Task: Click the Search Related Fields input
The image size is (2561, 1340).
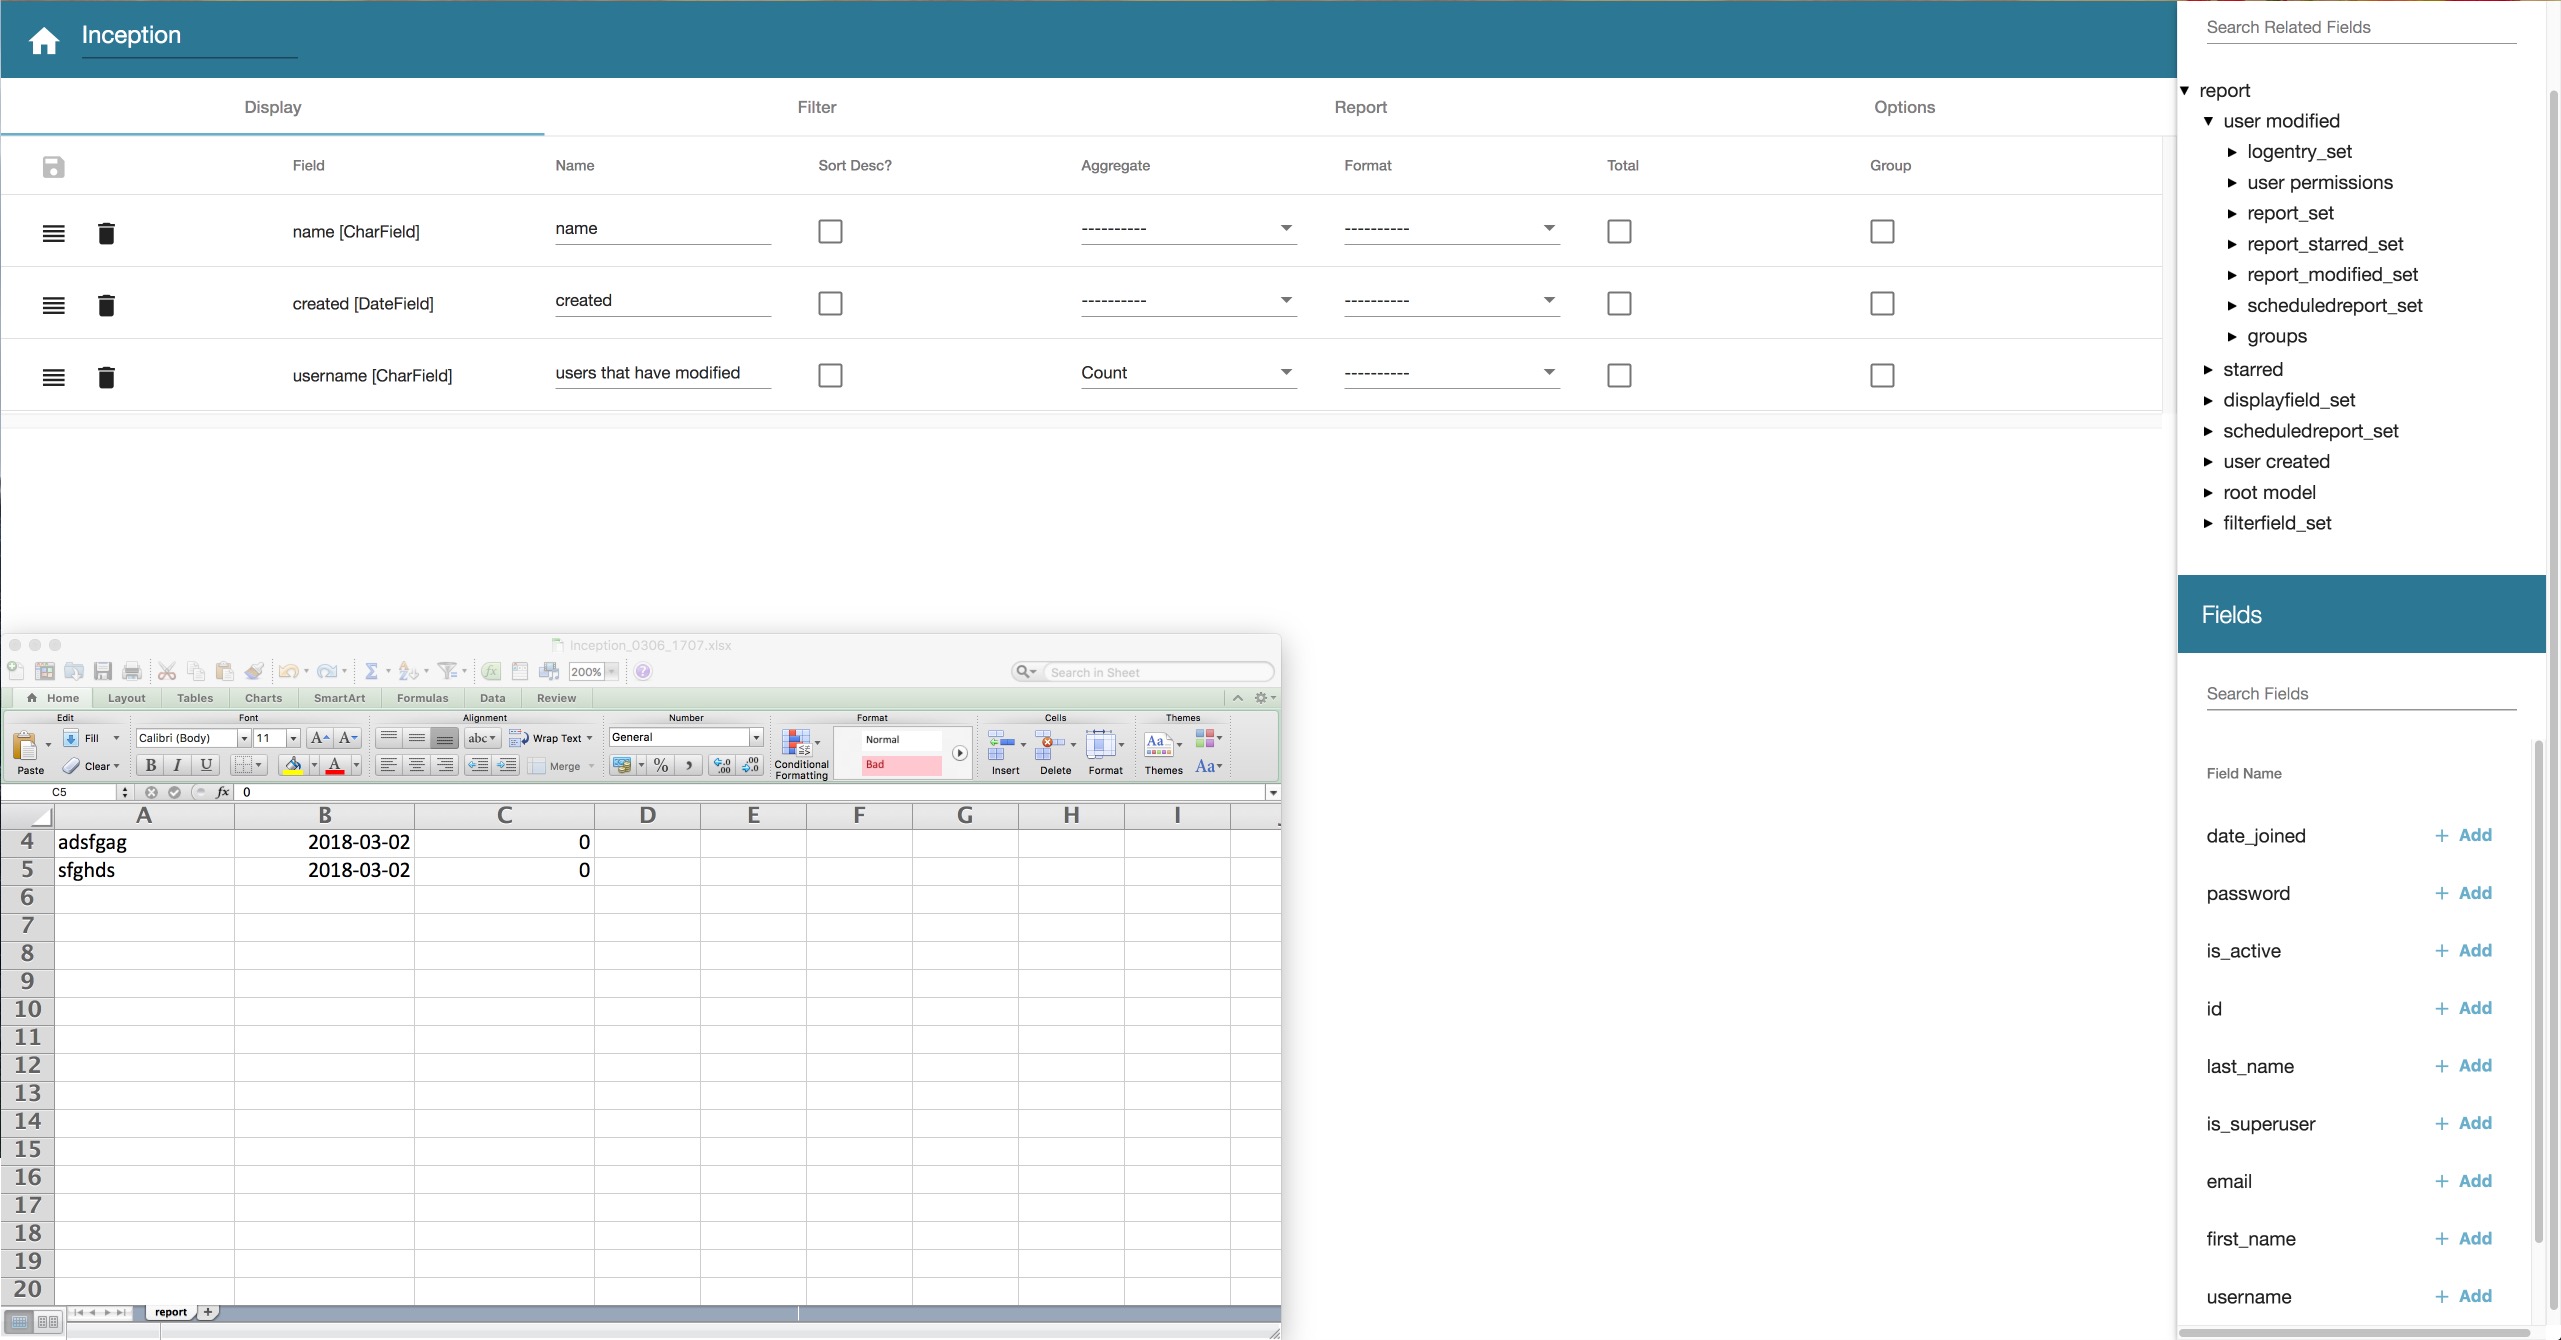Action: click(x=2360, y=28)
